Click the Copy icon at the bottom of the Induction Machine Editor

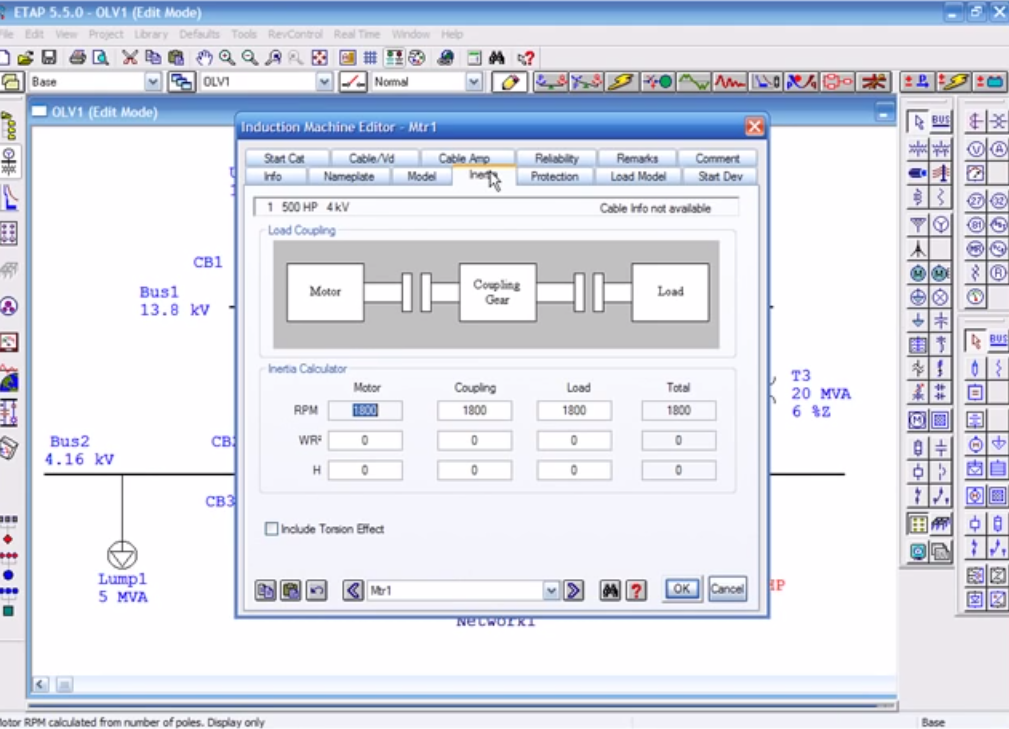[x=265, y=590]
